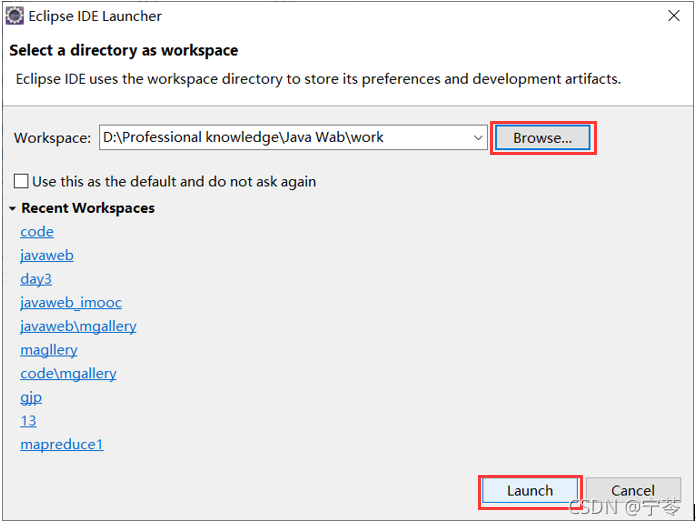The height and width of the screenshot is (526, 696).
Task: Open the 'javaweb' recent workspace
Action: [47, 256]
